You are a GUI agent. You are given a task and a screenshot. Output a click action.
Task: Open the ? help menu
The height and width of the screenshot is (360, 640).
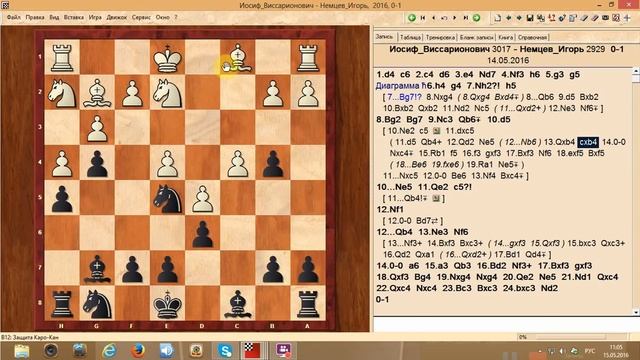click(x=176, y=17)
